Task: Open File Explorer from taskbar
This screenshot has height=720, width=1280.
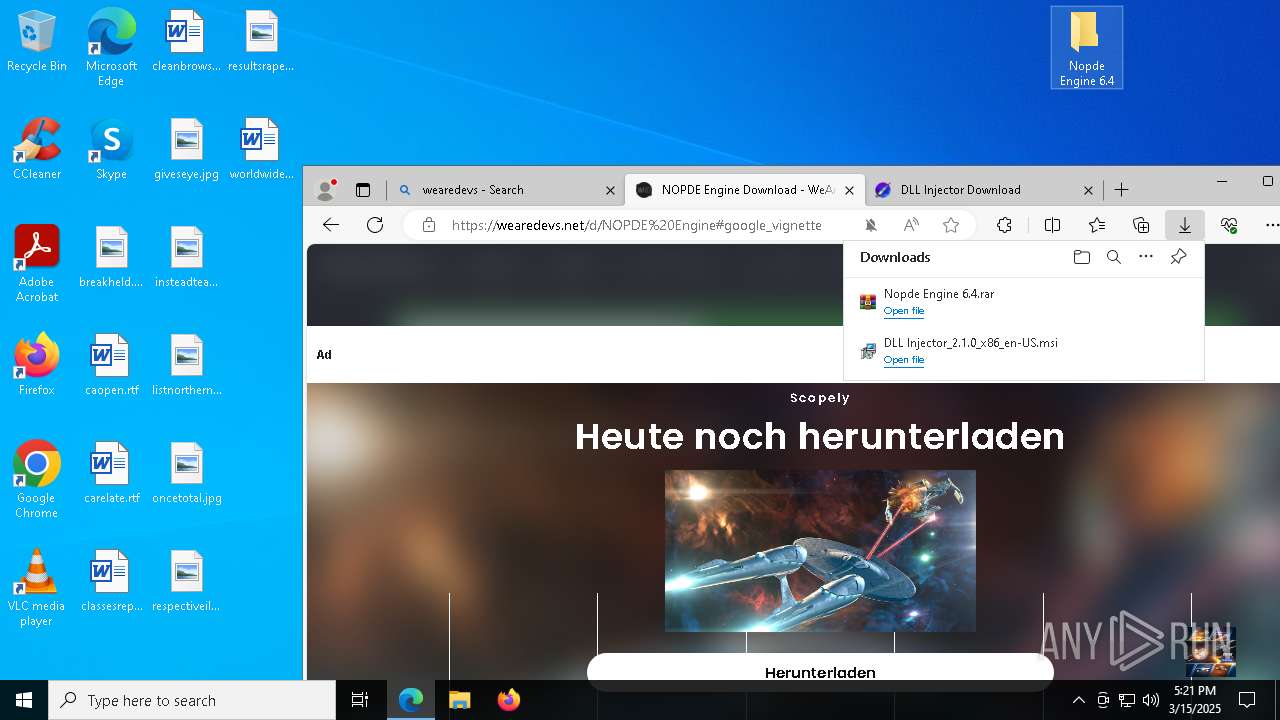Action: (x=460, y=700)
